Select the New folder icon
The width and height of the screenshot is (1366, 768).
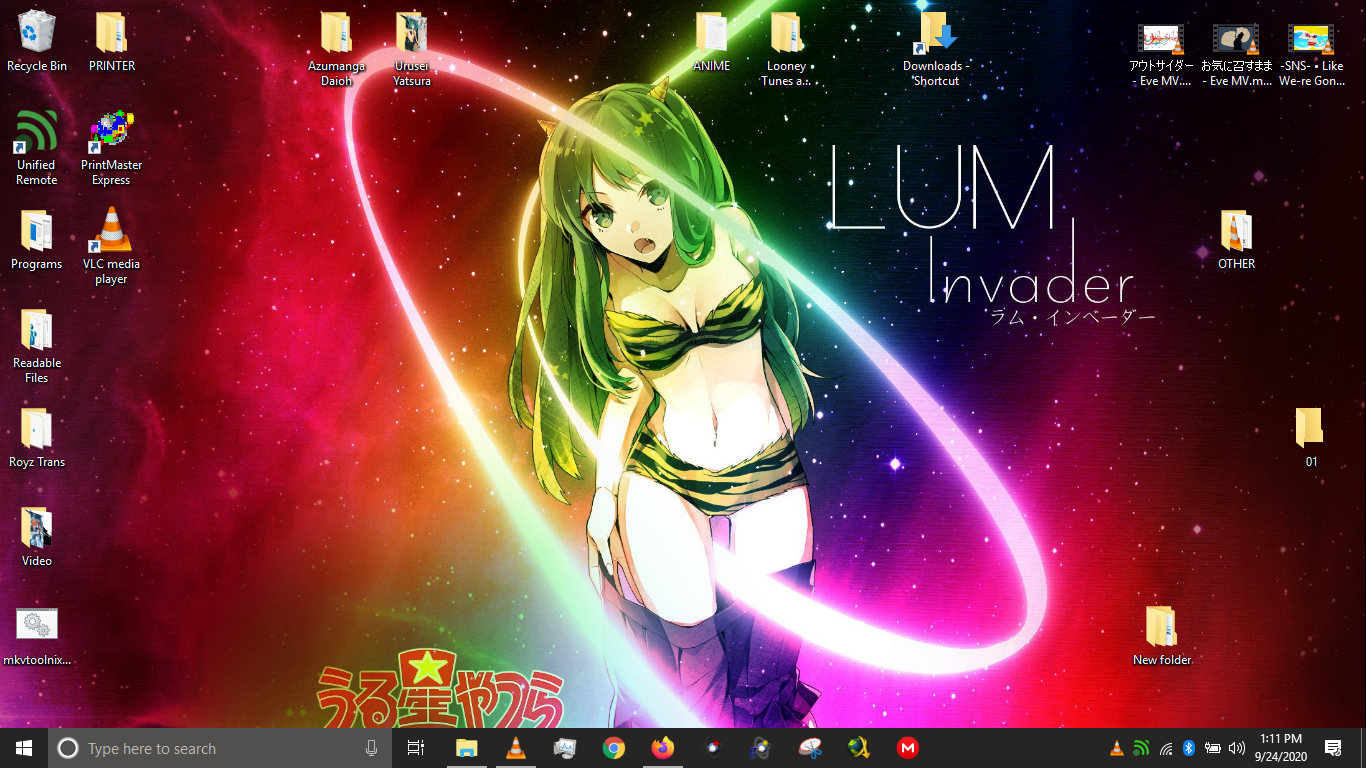[1161, 636]
